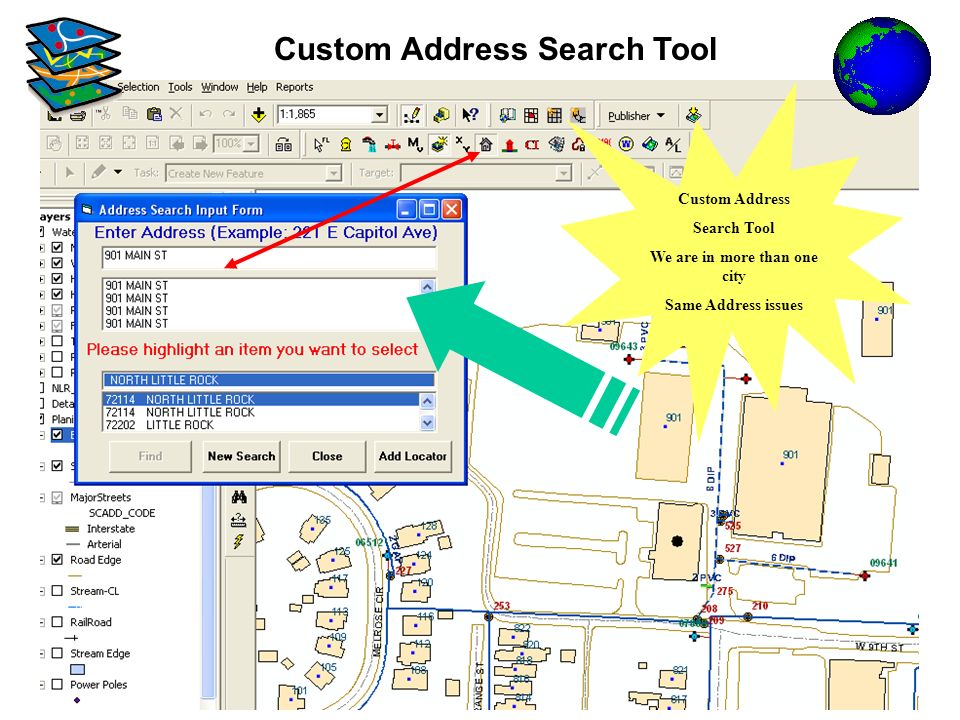Screen dimensions: 960x720
Task: Uncheck the Road Edge layer checkbox
Action: pos(57,560)
